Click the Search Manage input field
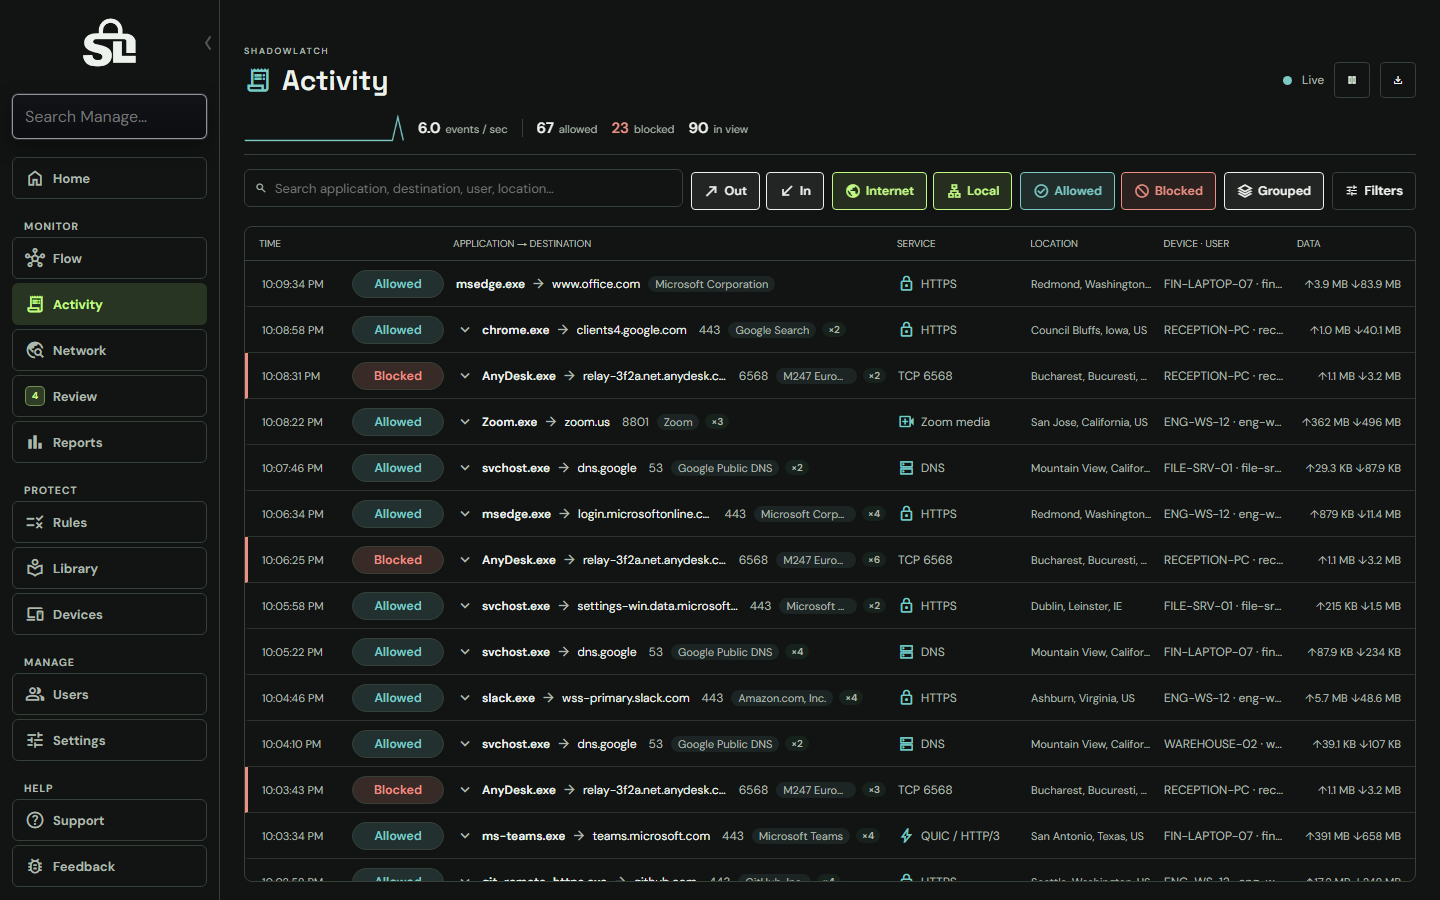 (109, 116)
